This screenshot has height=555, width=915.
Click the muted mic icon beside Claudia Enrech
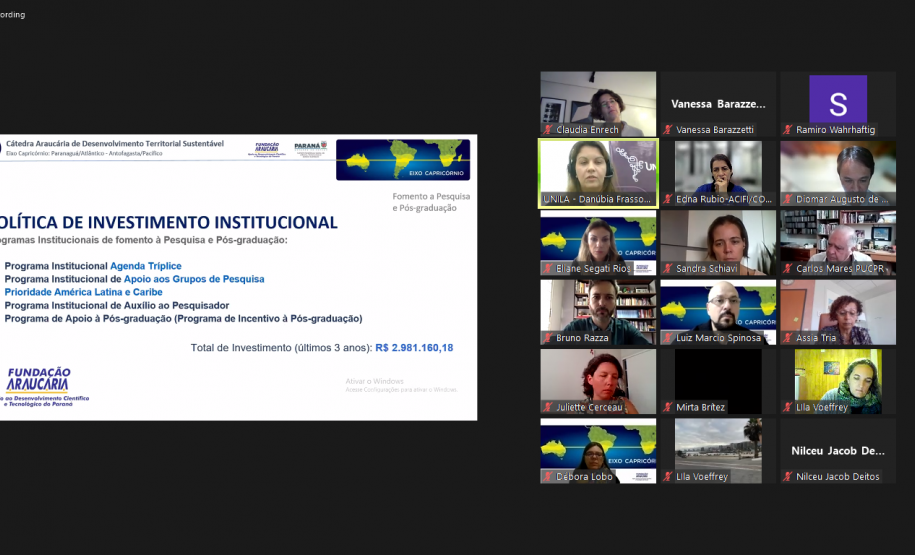point(548,130)
